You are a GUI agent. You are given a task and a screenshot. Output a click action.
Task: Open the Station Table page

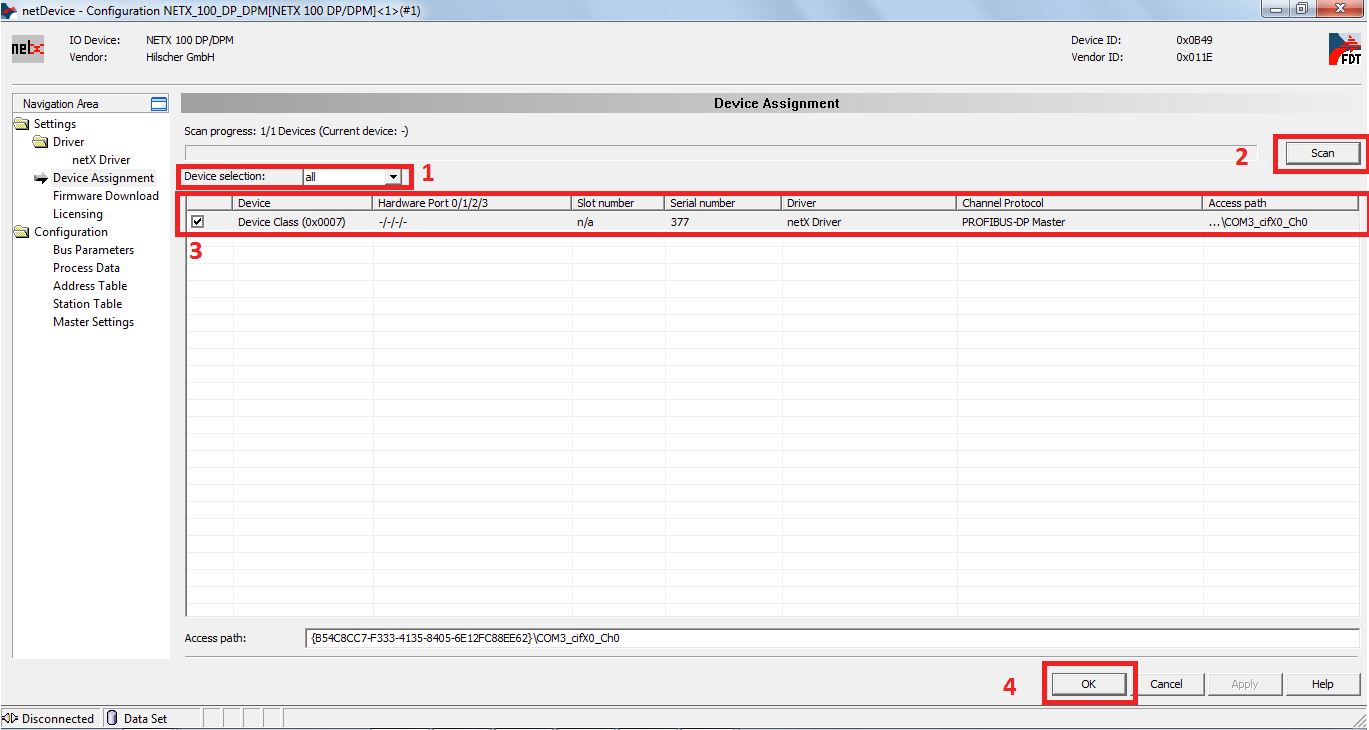[x=88, y=304]
